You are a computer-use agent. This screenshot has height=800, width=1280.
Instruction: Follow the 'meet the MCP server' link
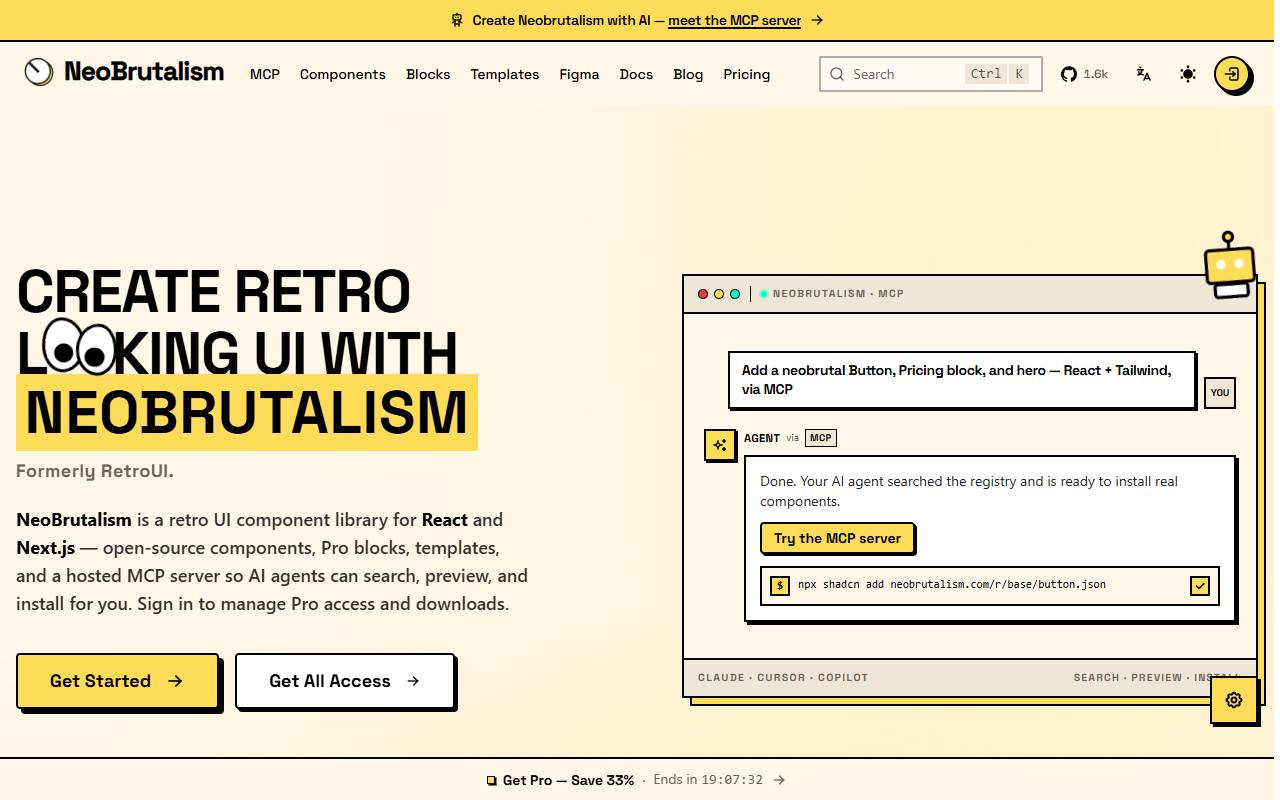coord(735,20)
